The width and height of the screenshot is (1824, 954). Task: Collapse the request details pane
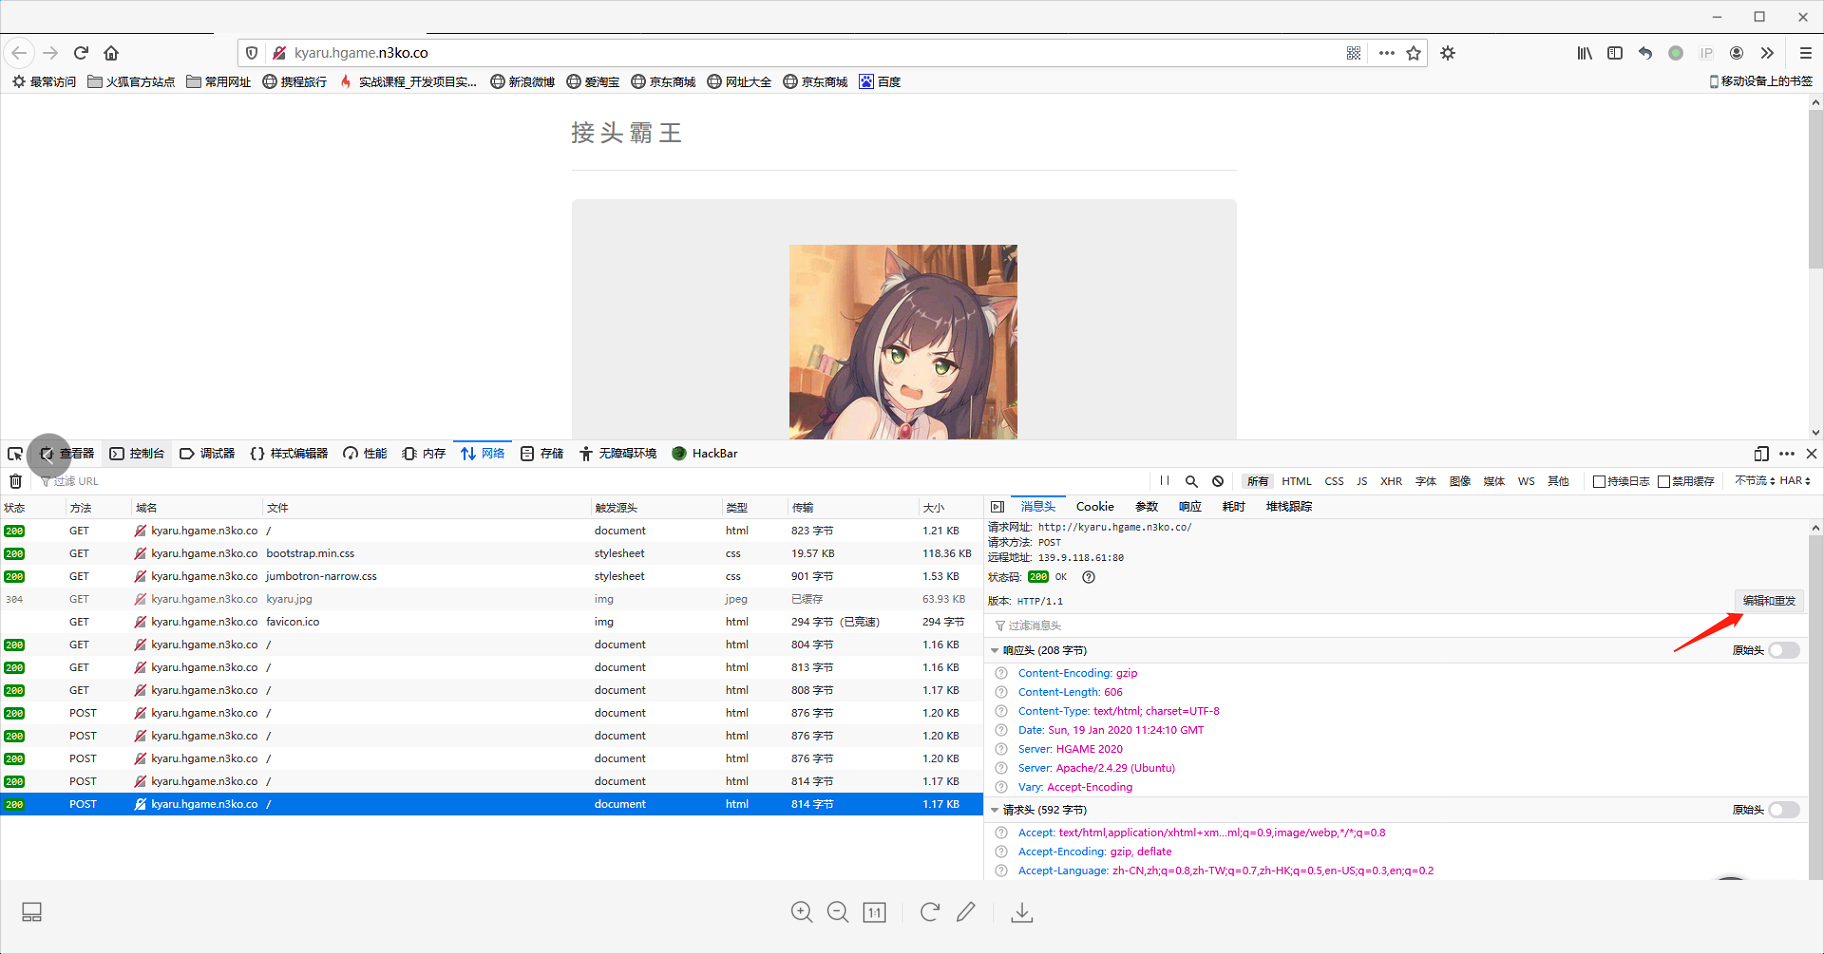tap(997, 507)
